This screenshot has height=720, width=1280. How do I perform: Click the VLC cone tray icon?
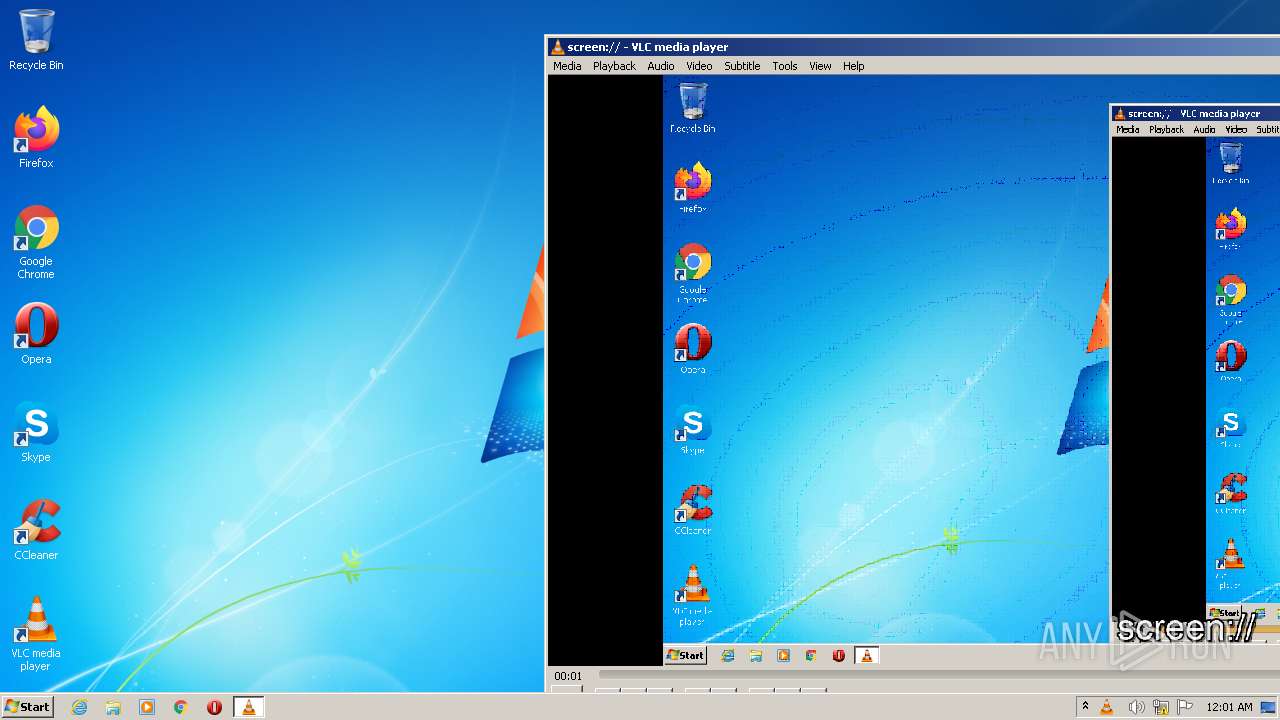tap(1107, 707)
